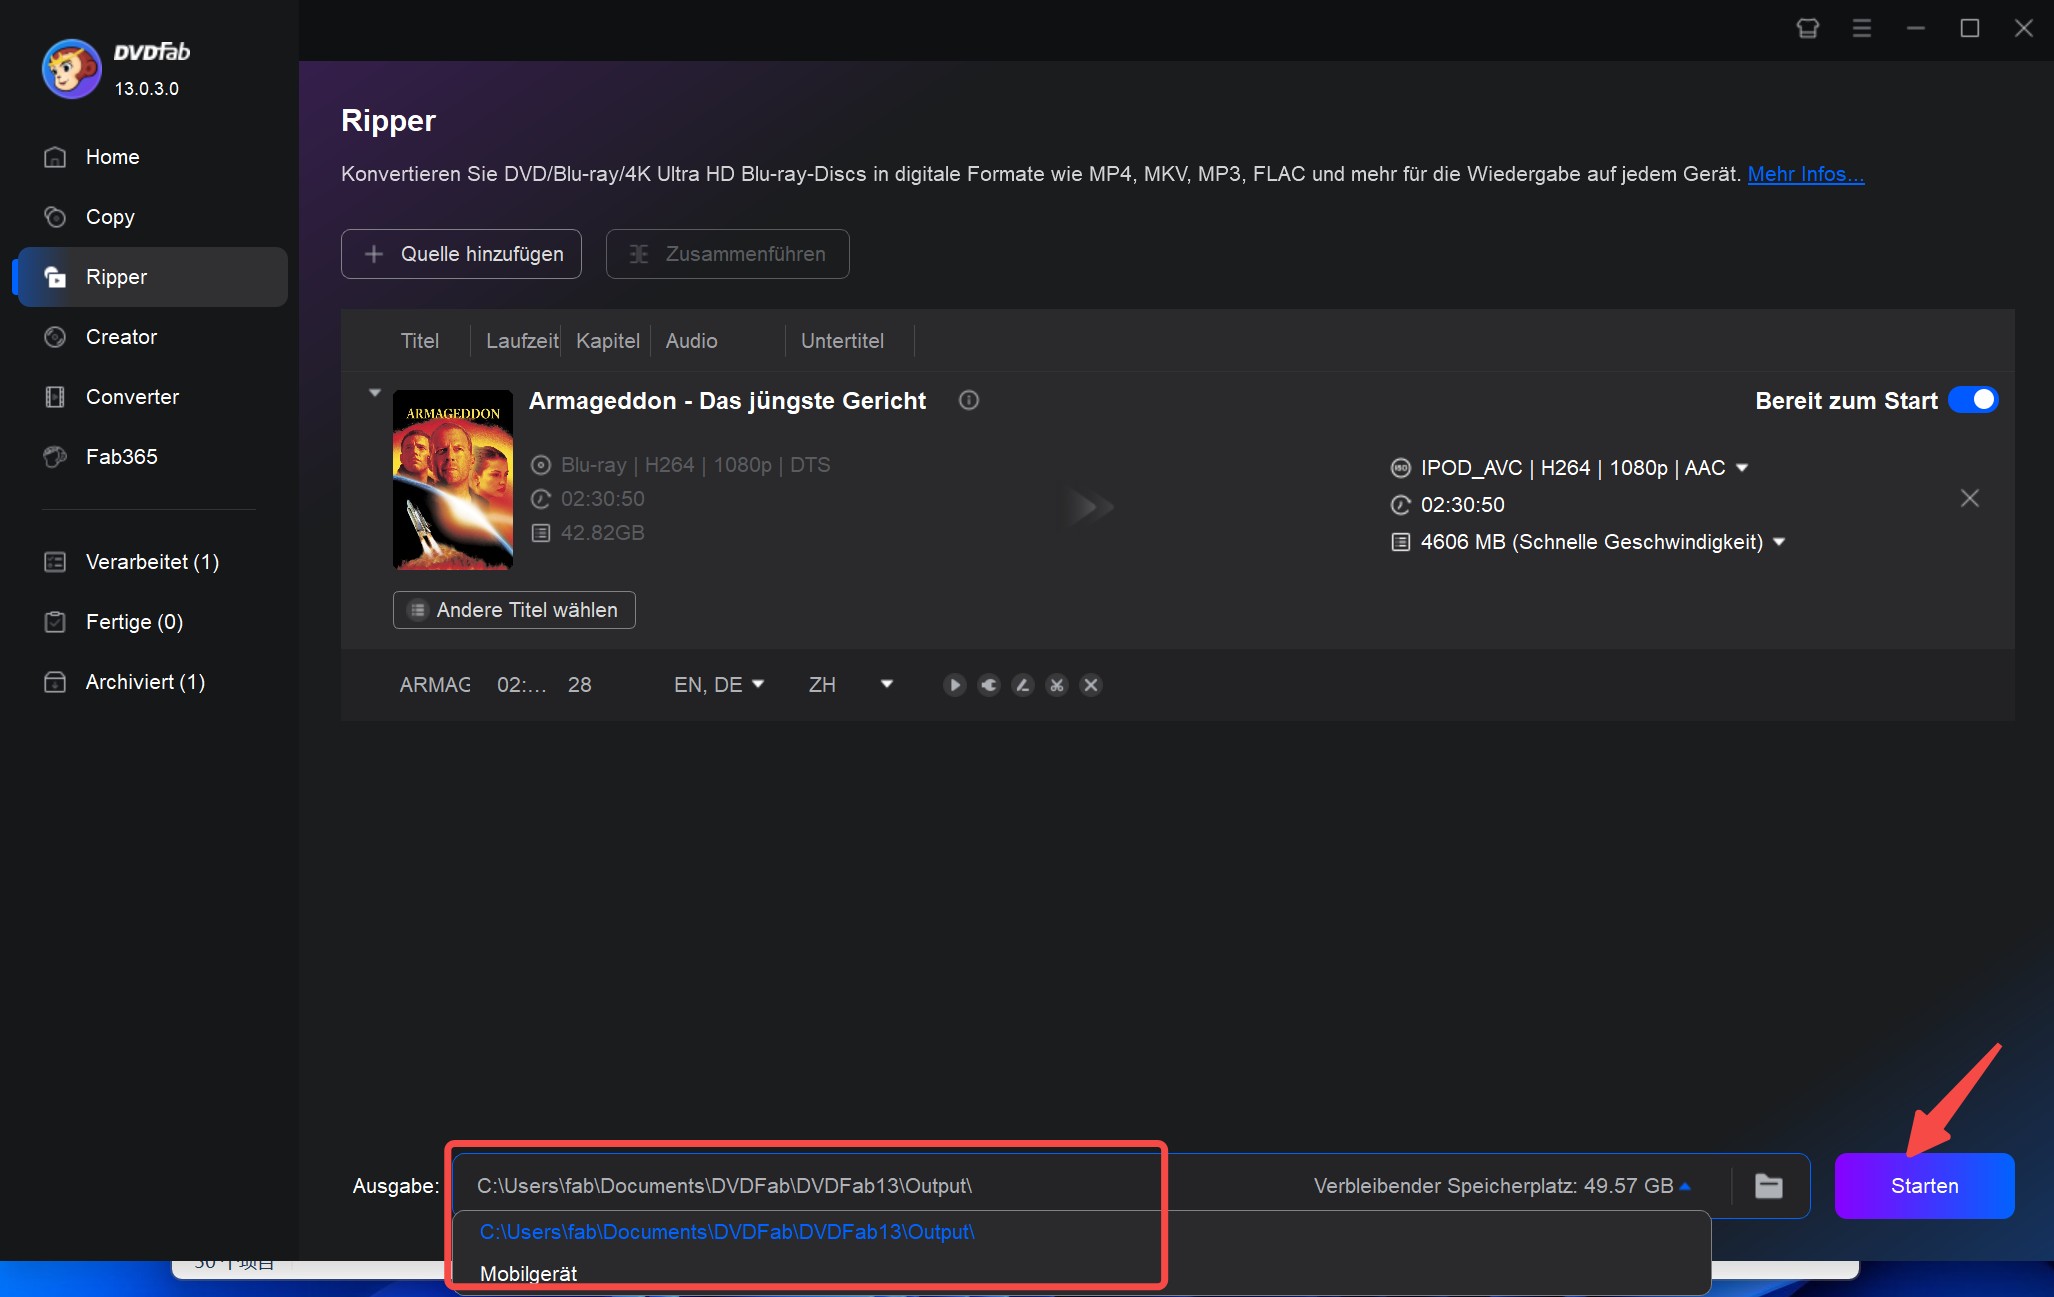Click the Verbleibender Speicherplatz text
Viewport: 2054px width, 1297px height.
click(1494, 1186)
